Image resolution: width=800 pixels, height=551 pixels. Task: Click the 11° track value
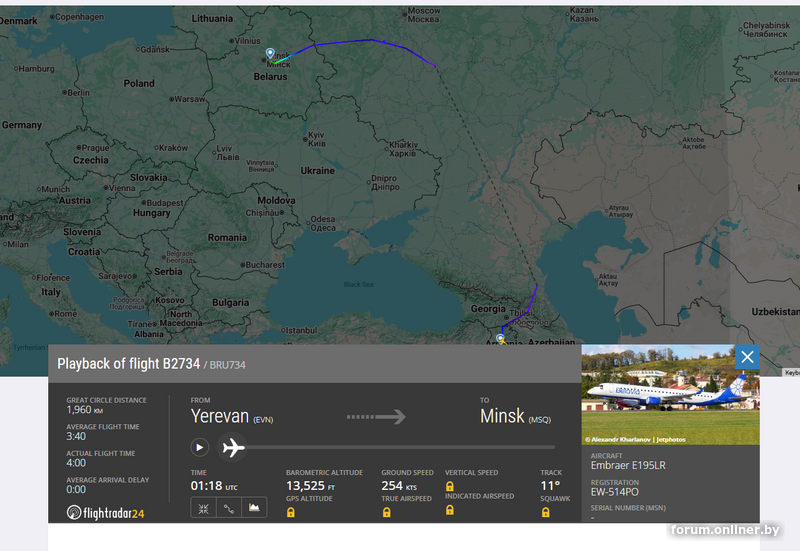click(551, 486)
